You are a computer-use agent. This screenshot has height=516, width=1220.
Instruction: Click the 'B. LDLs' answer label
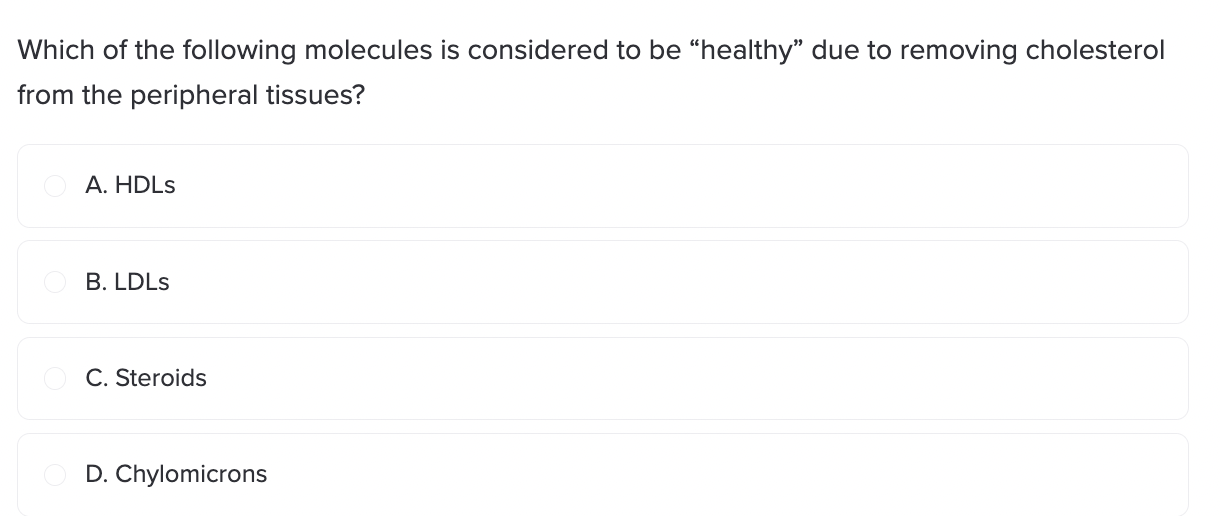(127, 282)
